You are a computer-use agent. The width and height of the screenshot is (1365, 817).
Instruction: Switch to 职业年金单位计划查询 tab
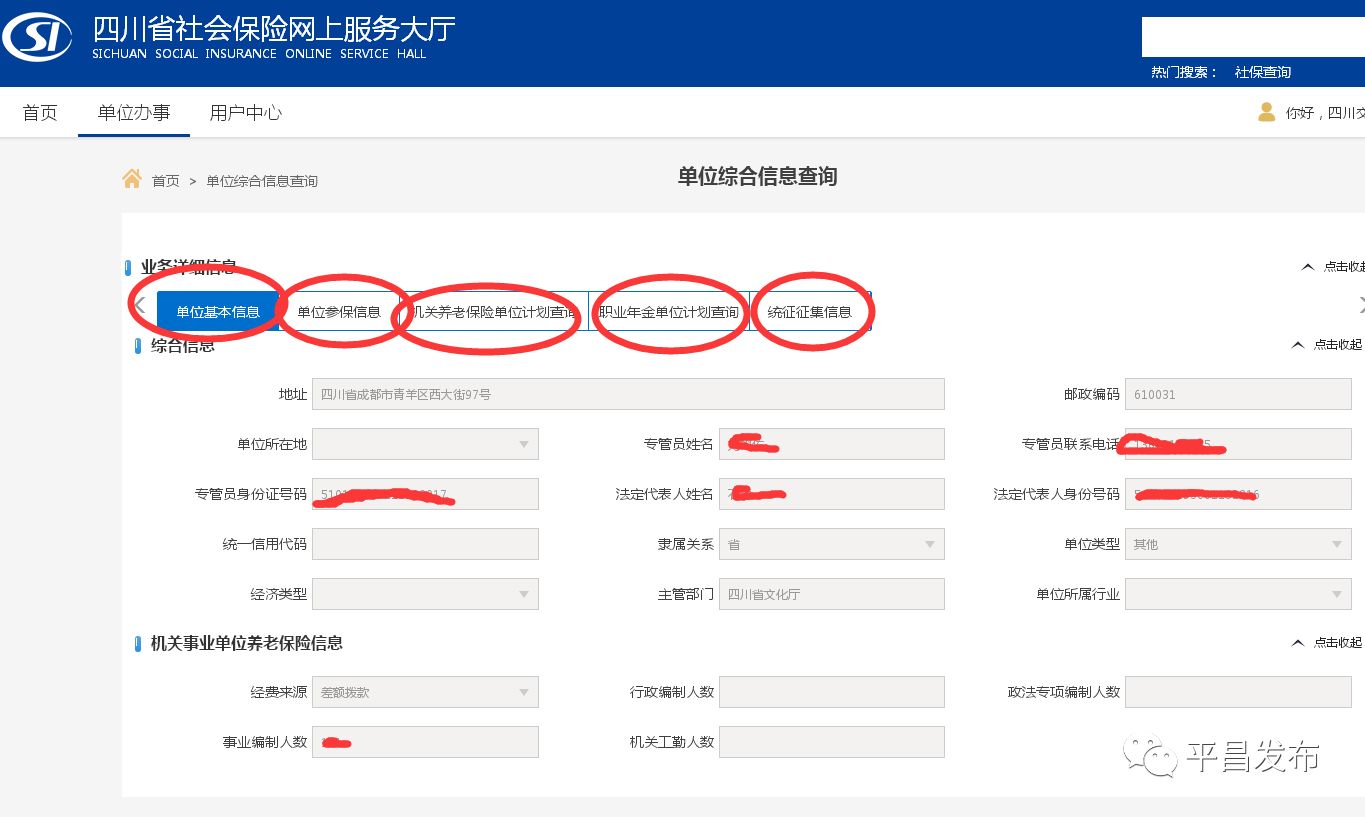669,312
